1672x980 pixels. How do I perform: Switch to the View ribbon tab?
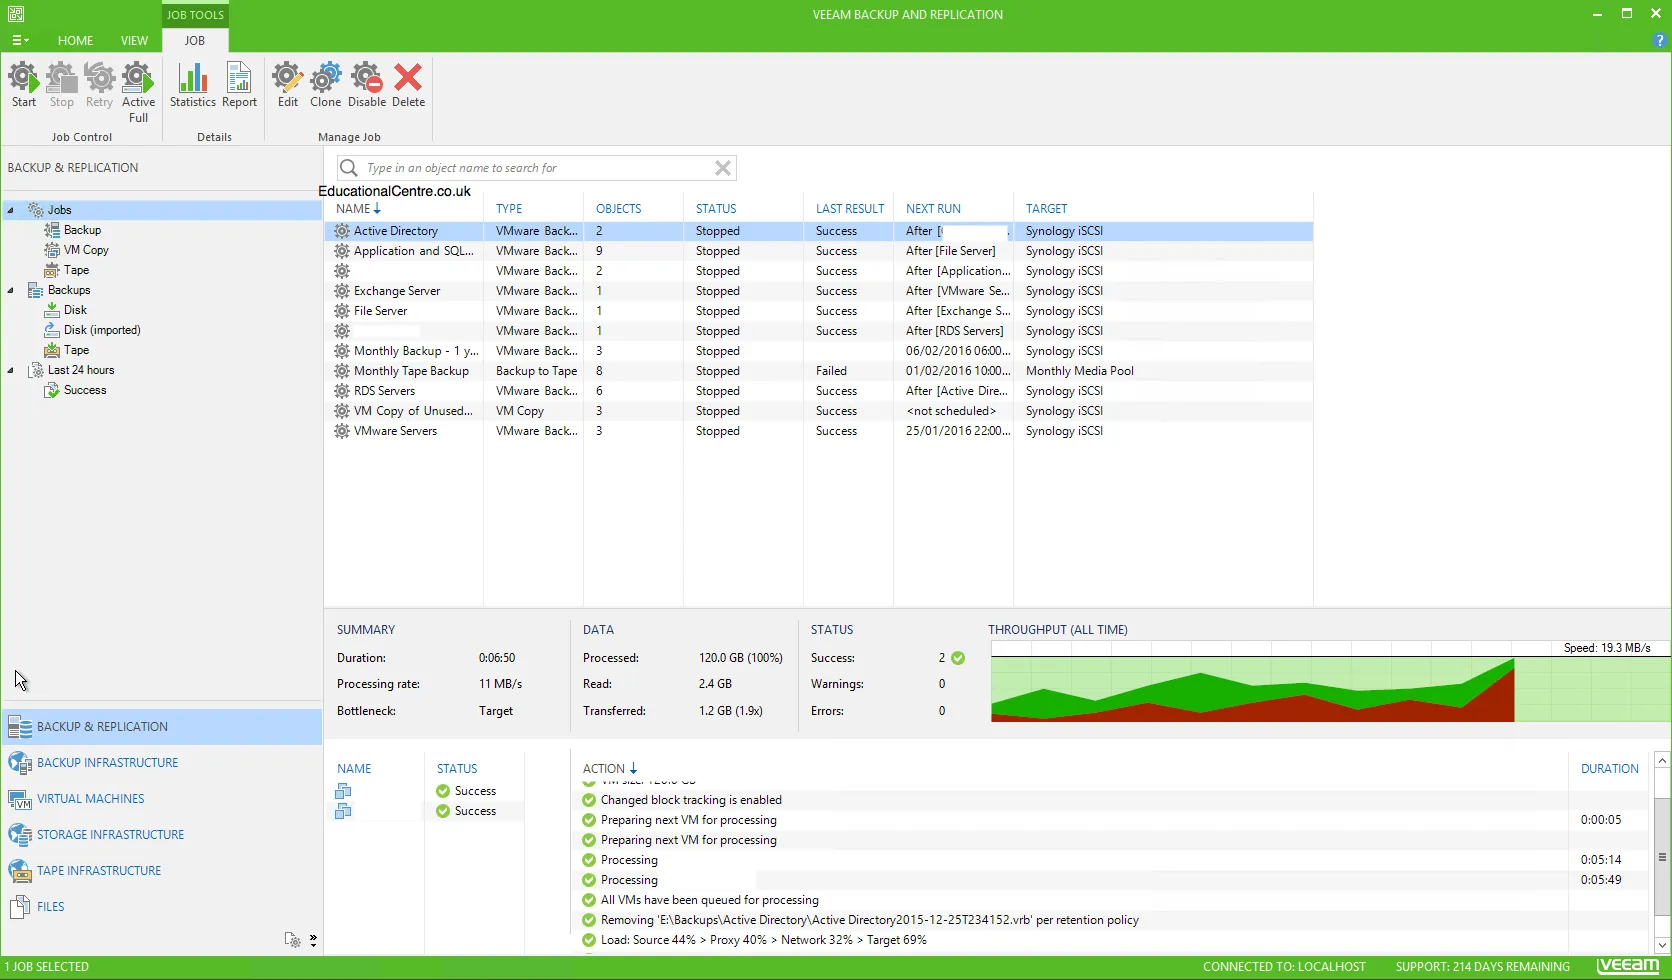coord(134,41)
